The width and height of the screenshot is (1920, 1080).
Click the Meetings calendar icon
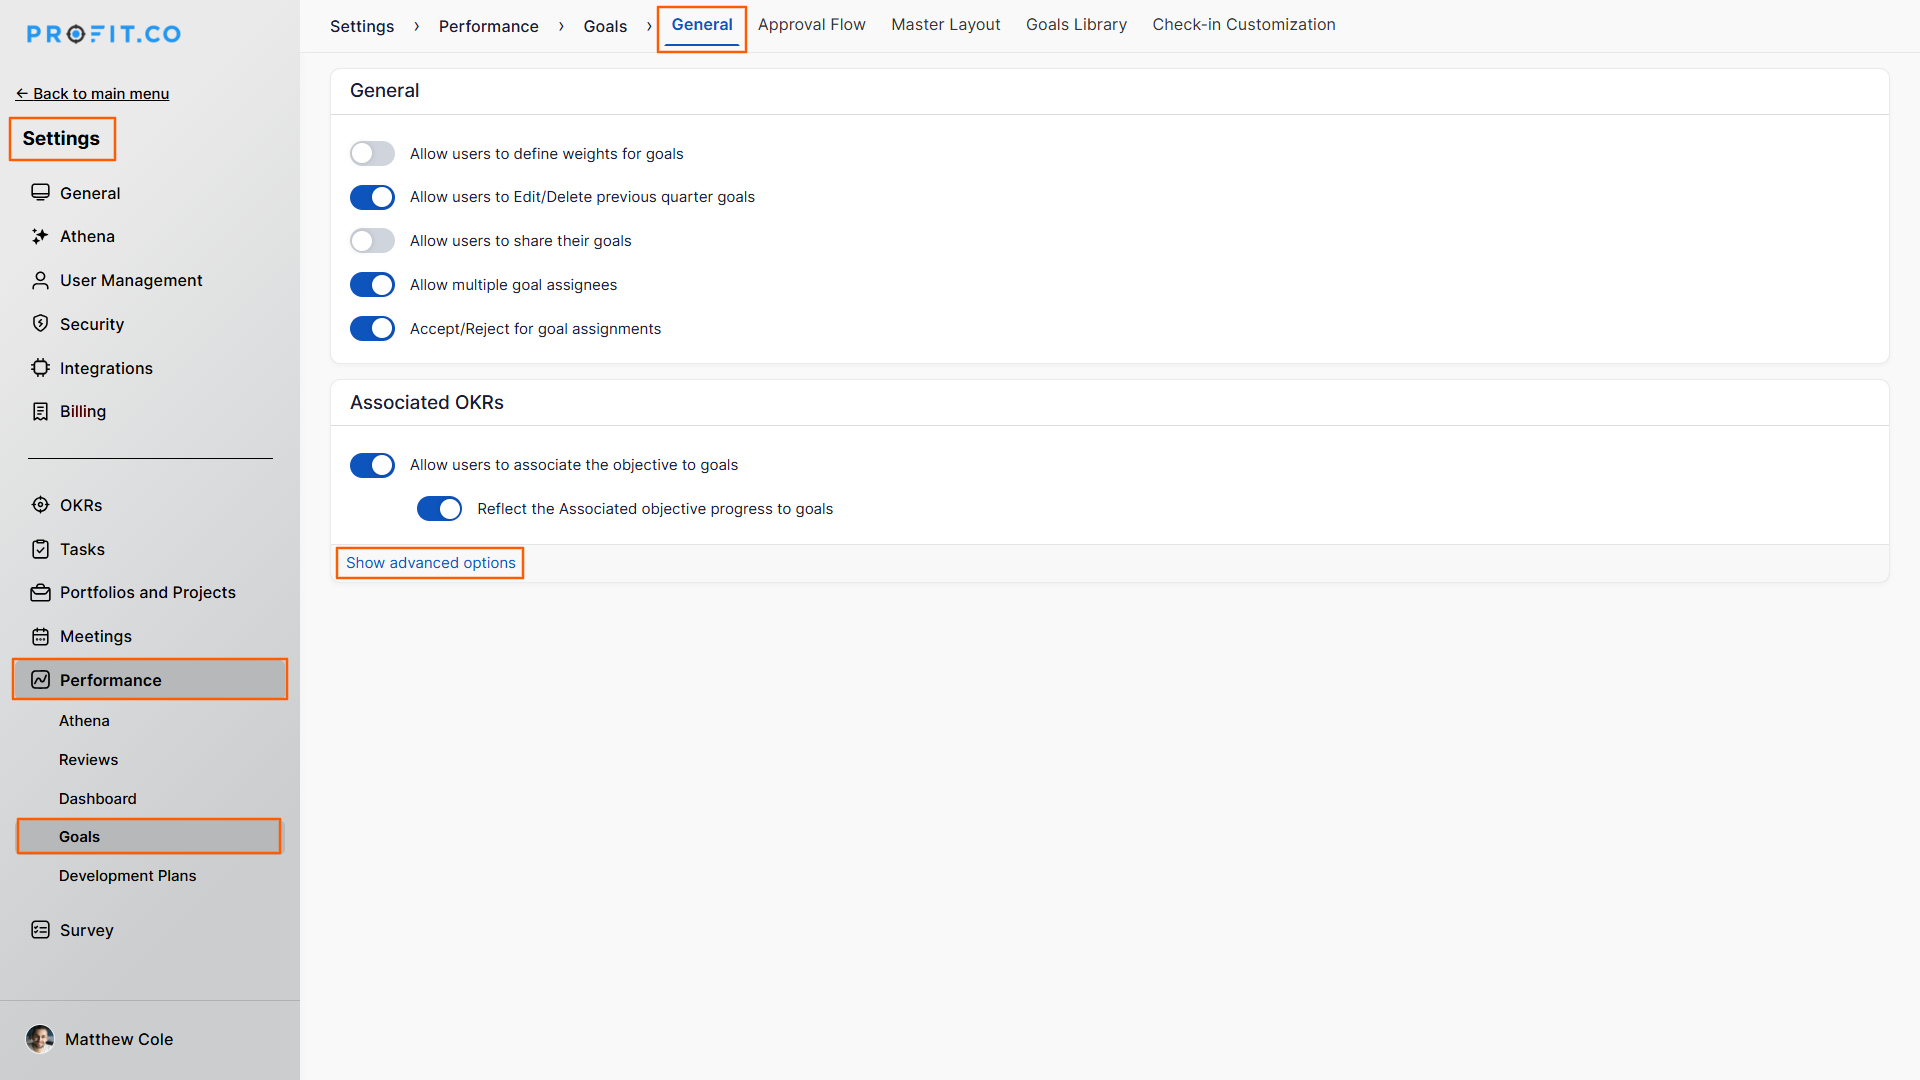[40, 637]
